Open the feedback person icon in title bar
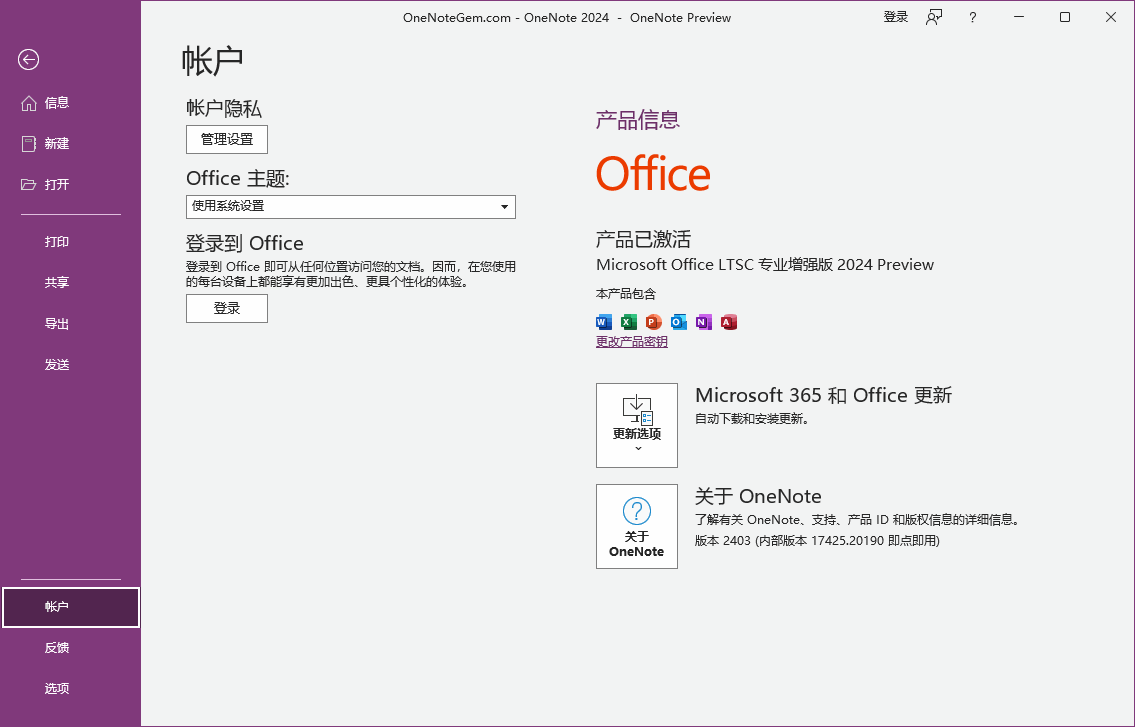Viewport: 1135px width, 727px height. pyautogui.click(x=934, y=17)
